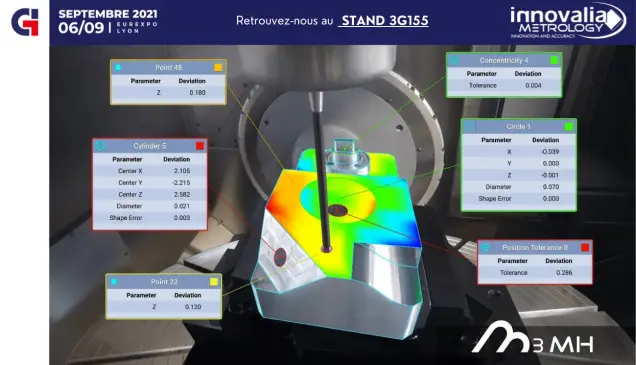Click the SEPTEMBRE 2021 date text
This screenshot has width=636, height=365.
coord(108,14)
